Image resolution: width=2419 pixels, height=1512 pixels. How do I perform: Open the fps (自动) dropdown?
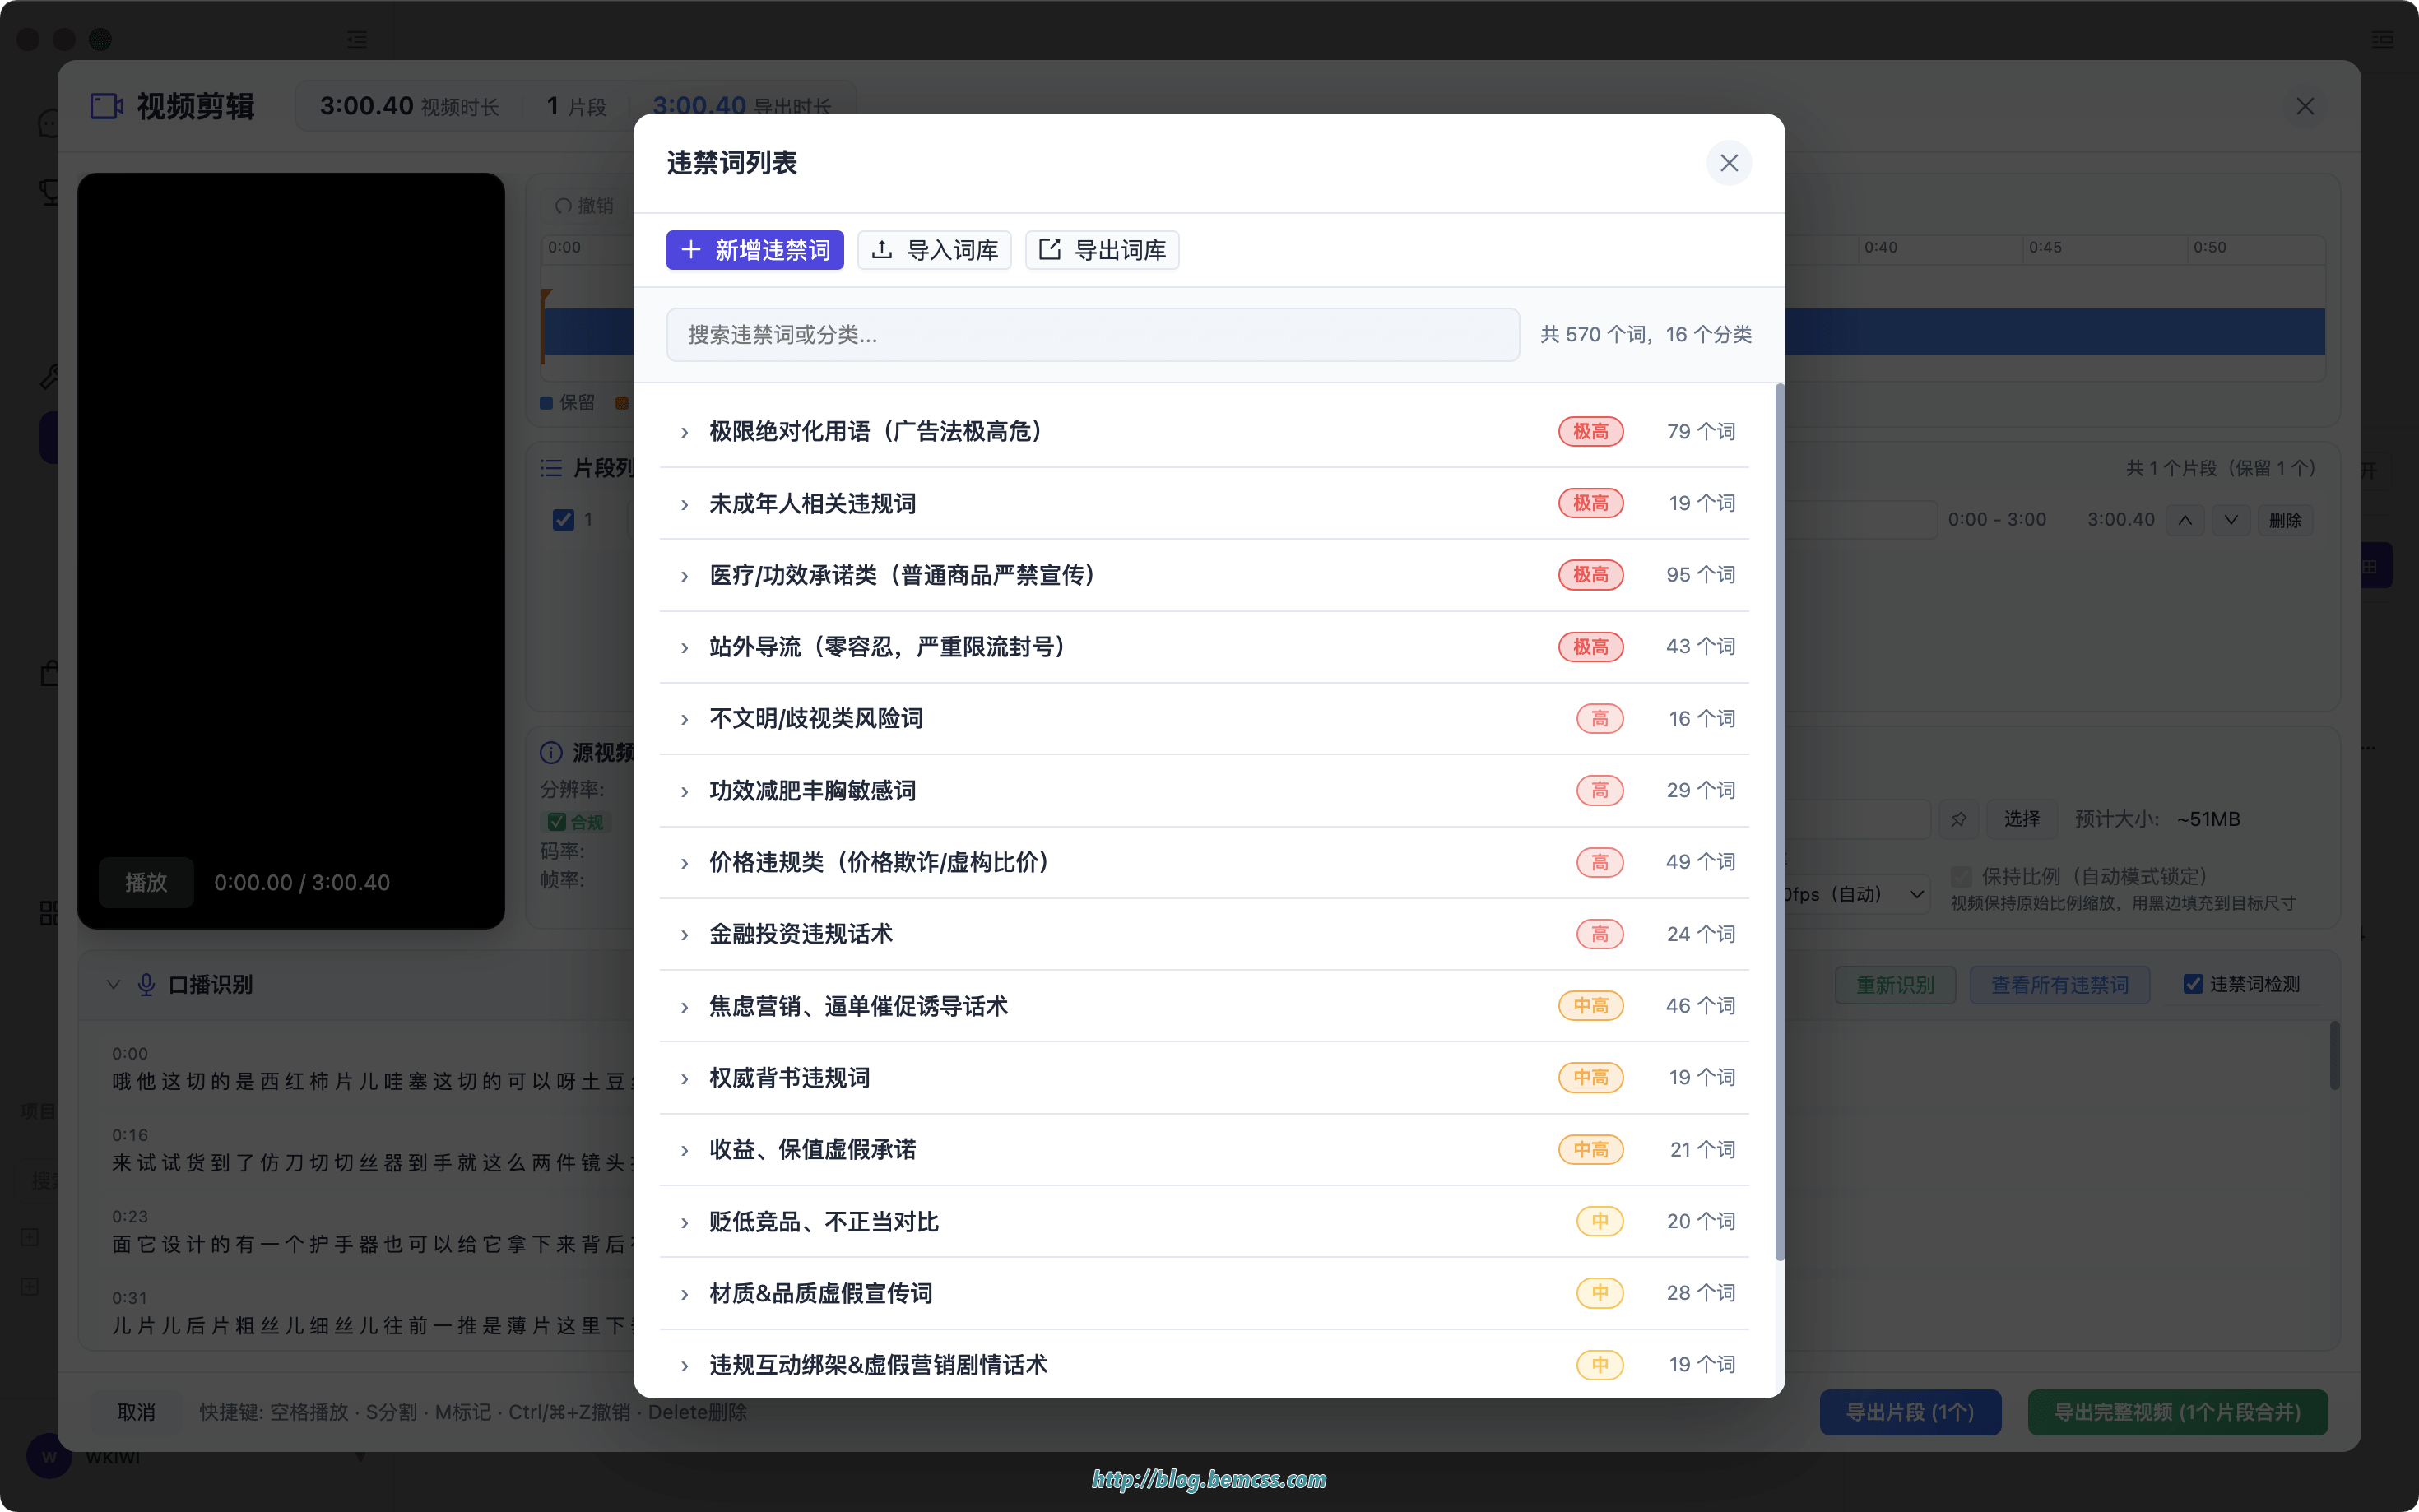[x=1857, y=894]
